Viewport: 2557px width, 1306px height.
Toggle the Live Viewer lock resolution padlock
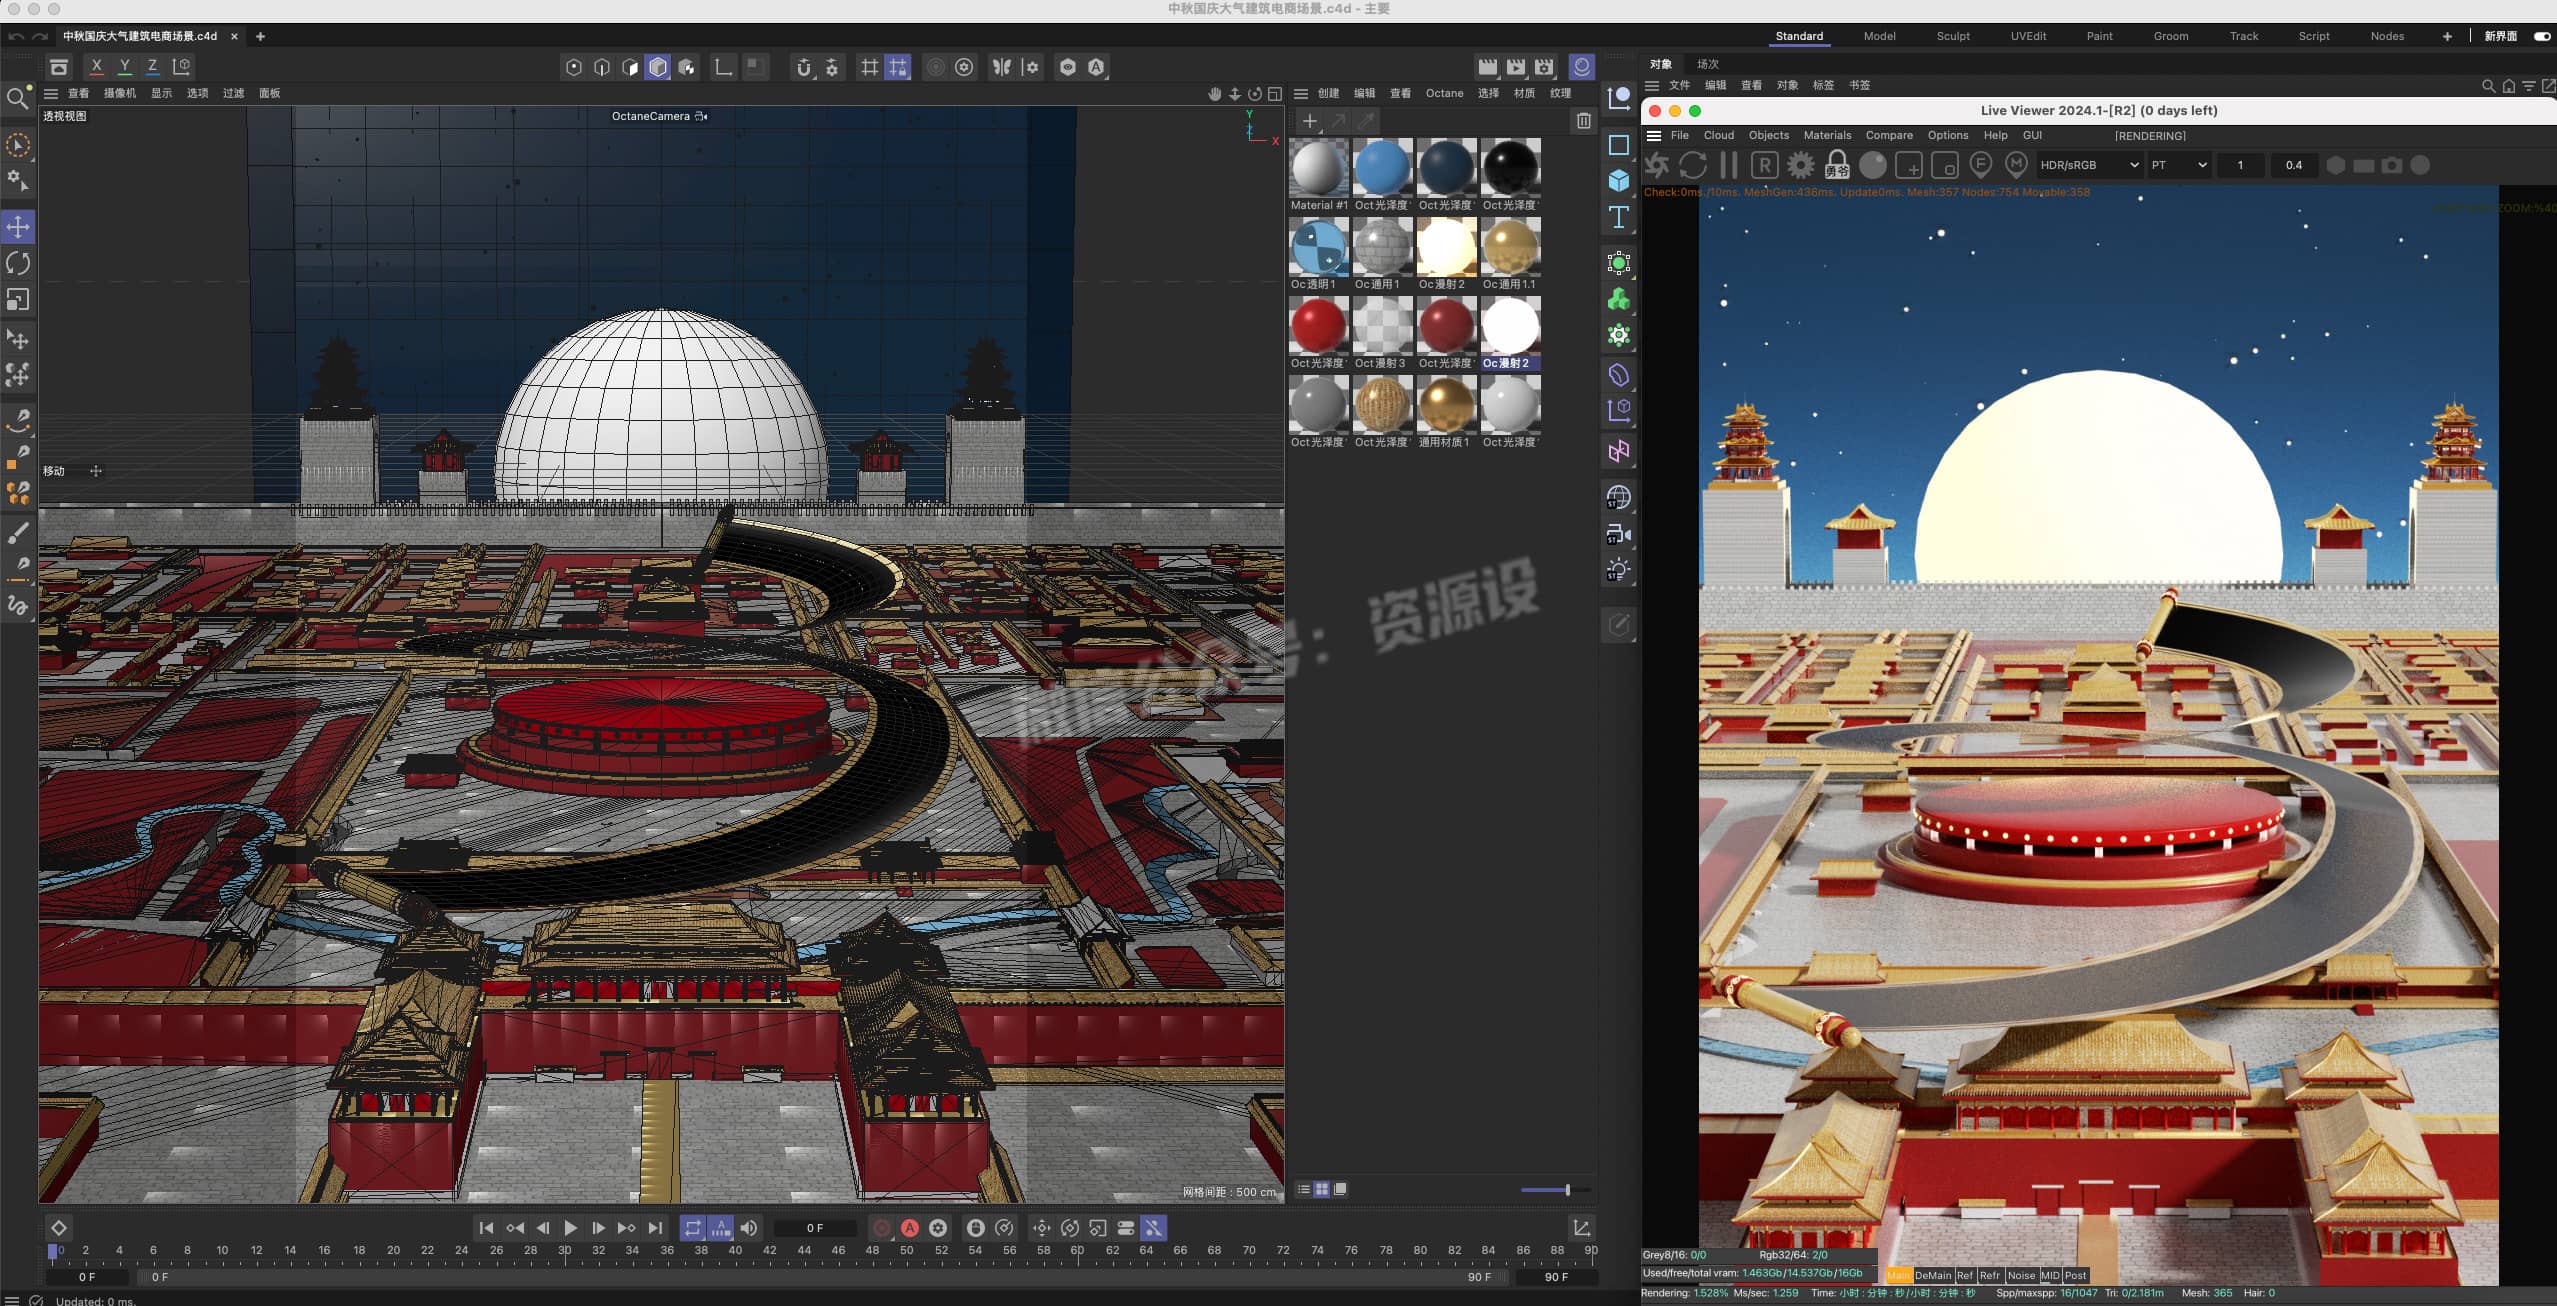[x=1837, y=165]
